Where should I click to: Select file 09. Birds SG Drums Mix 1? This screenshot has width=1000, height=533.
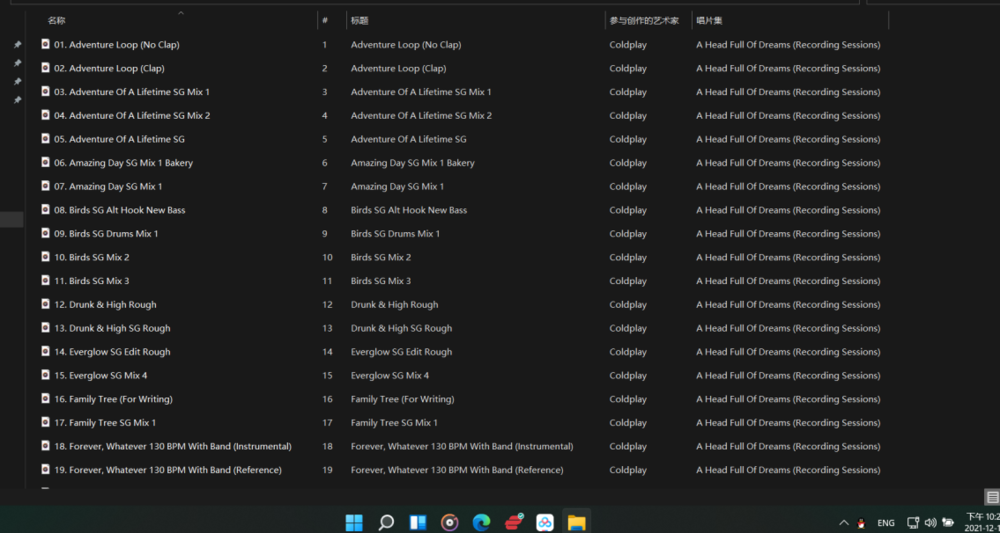click(106, 233)
